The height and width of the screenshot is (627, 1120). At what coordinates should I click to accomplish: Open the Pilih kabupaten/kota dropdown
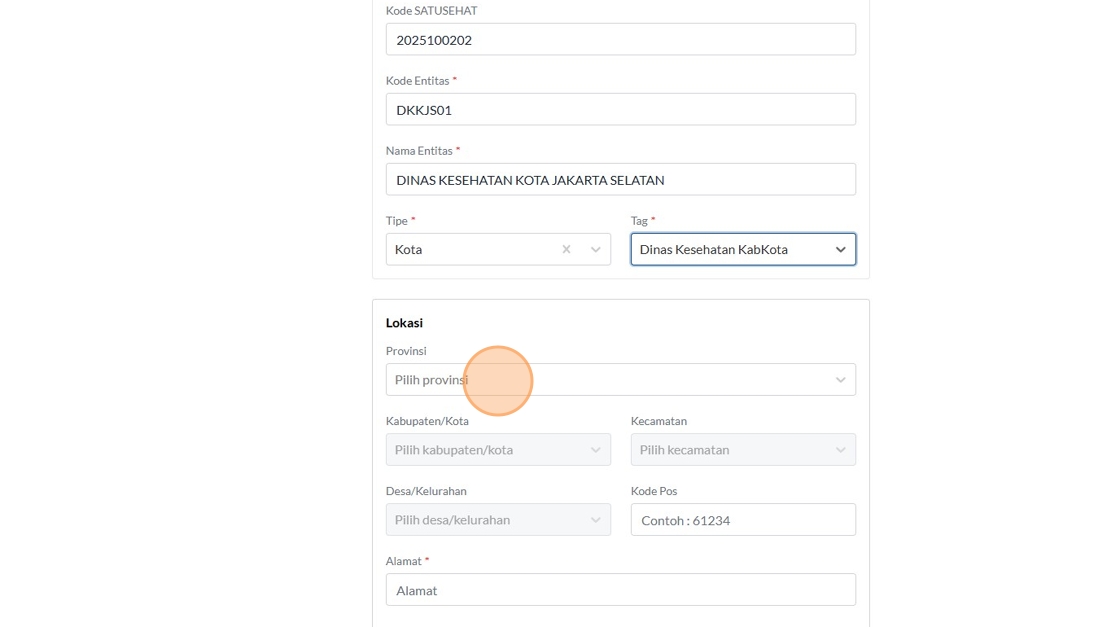[485, 450]
